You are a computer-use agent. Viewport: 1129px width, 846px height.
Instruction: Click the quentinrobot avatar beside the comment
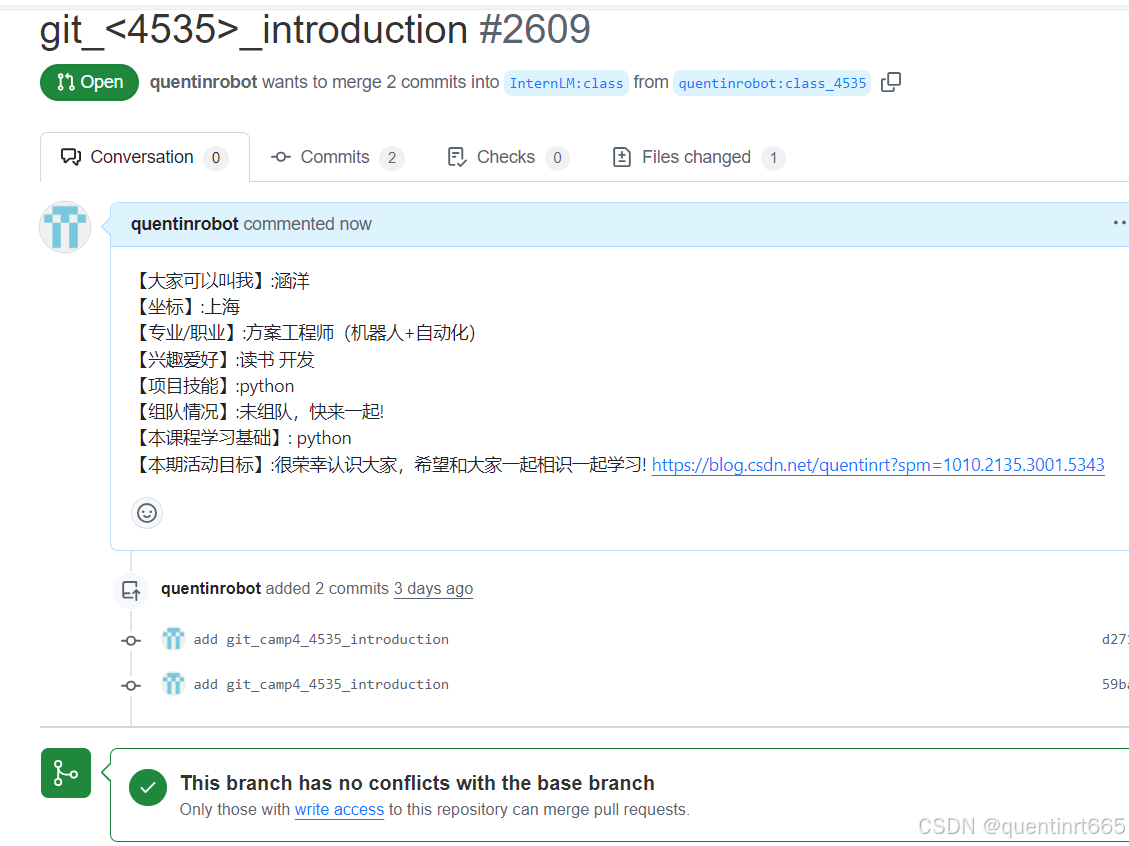65,227
